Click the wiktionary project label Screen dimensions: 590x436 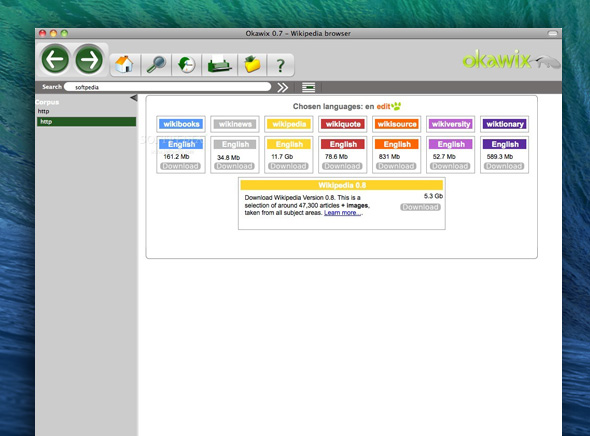click(x=505, y=124)
